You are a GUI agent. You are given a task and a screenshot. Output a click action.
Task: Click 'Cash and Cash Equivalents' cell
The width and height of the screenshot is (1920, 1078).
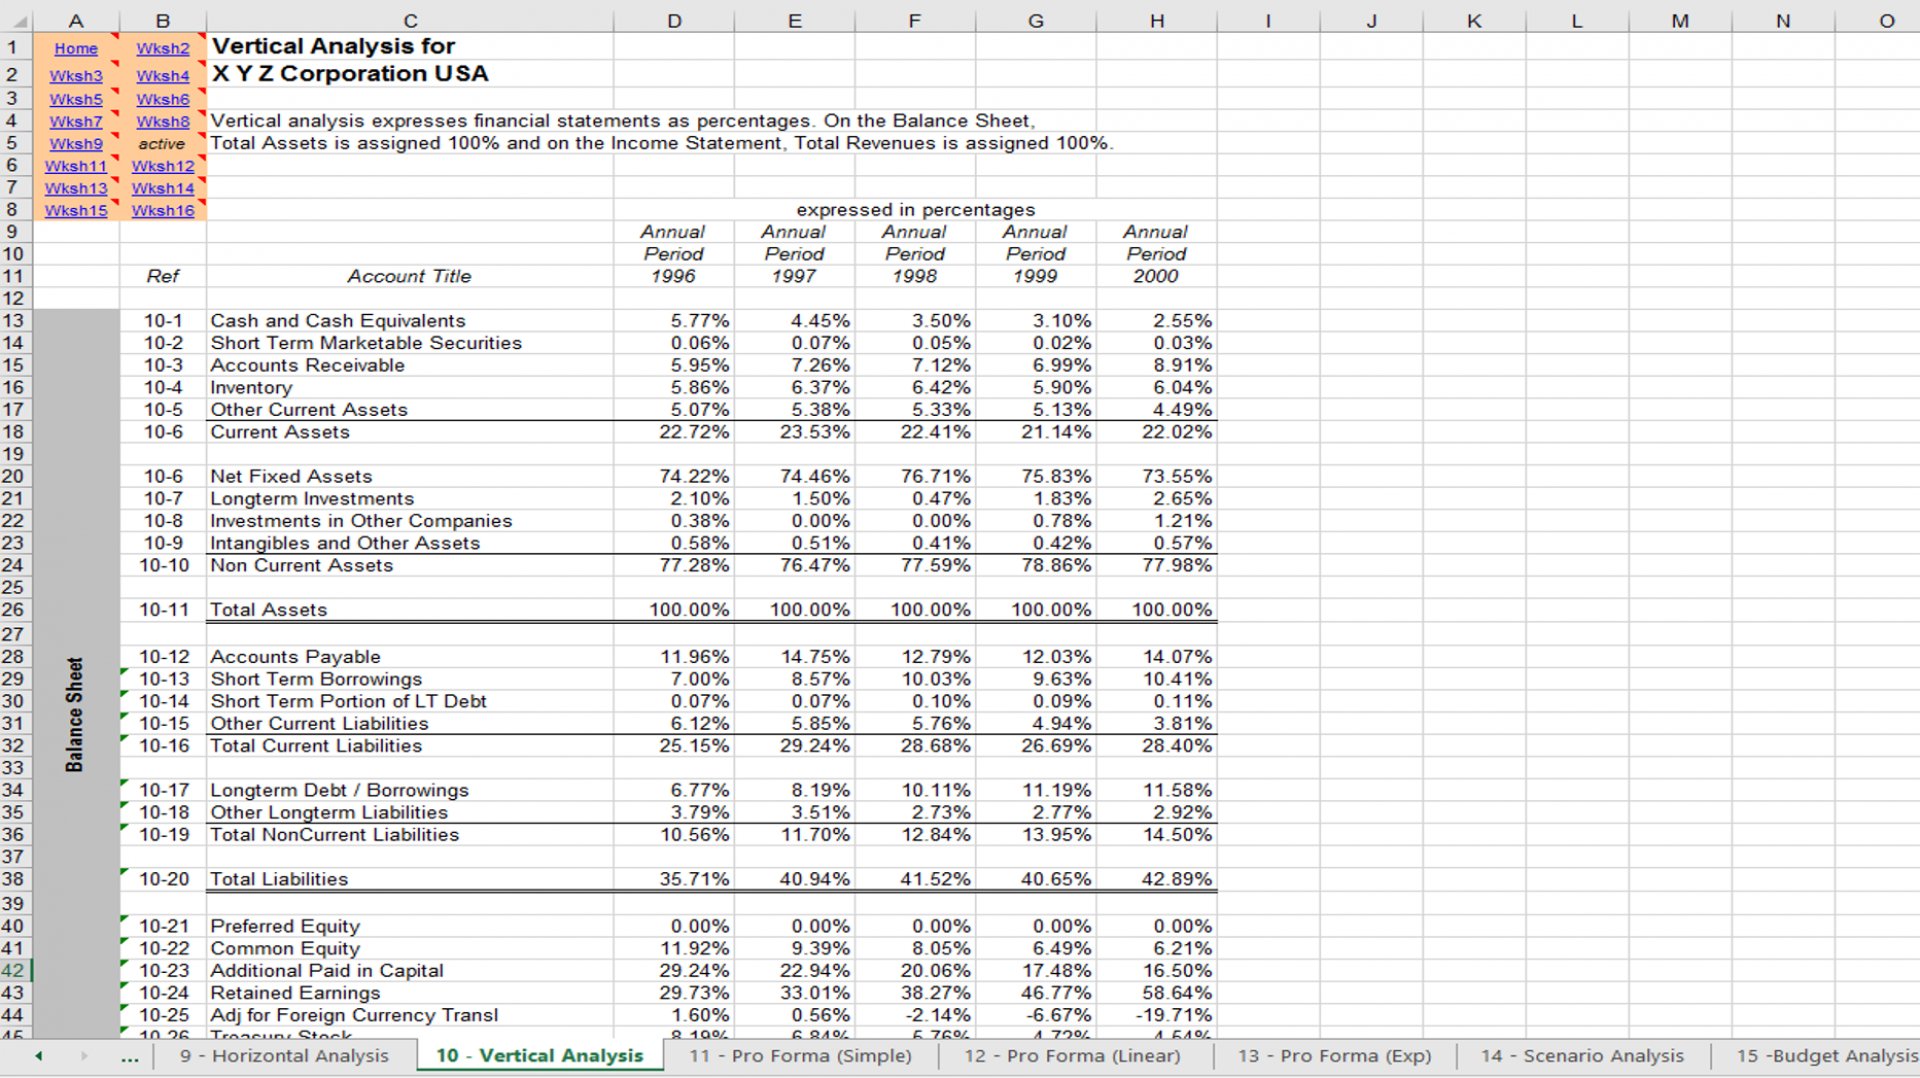click(x=410, y=321)
